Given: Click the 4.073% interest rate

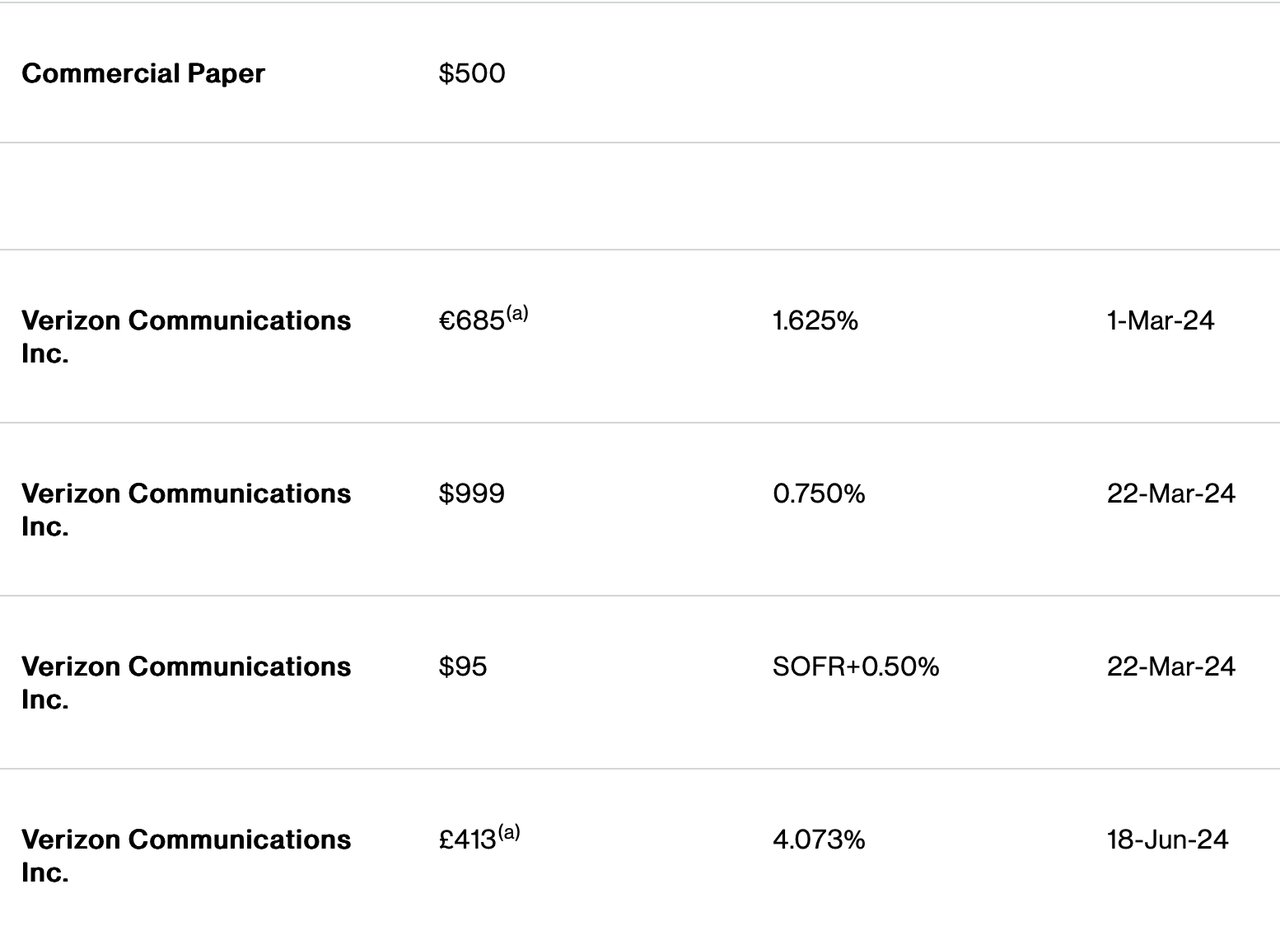Looking at the screenshot, I should tap(819, 840).
